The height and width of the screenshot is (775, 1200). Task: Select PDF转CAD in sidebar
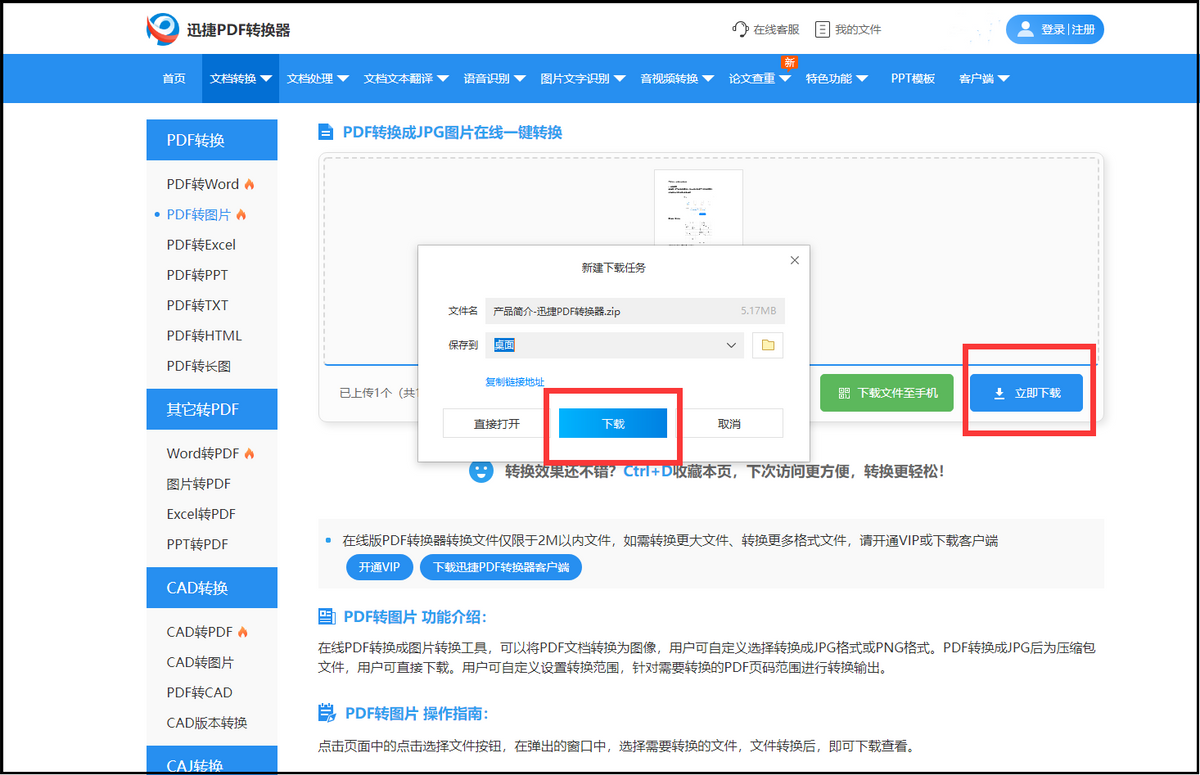[x=199, y=692]
